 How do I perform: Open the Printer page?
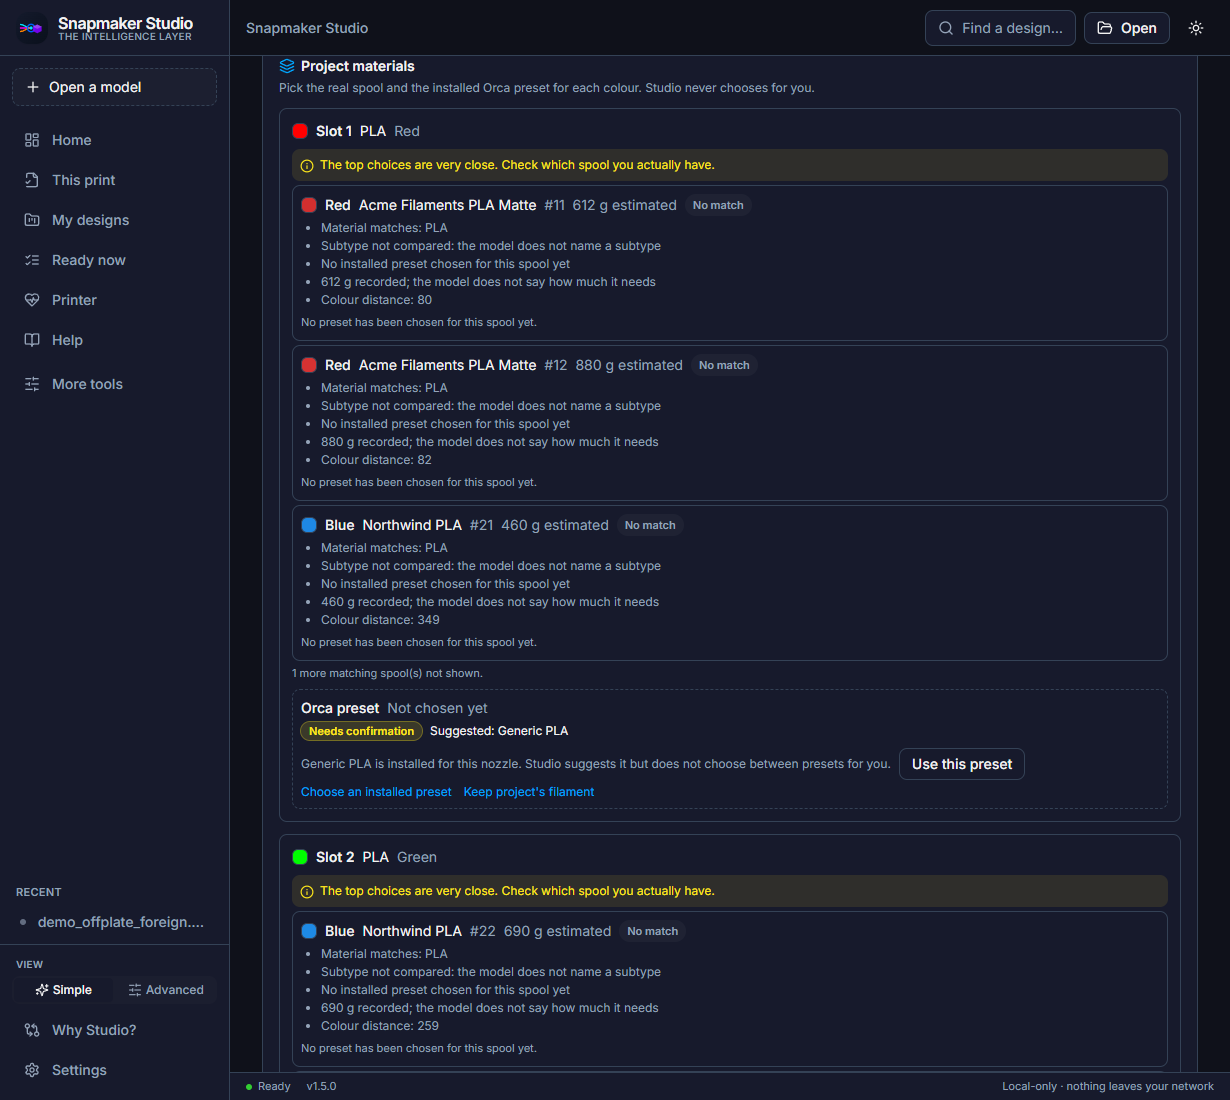pos(114,300)
